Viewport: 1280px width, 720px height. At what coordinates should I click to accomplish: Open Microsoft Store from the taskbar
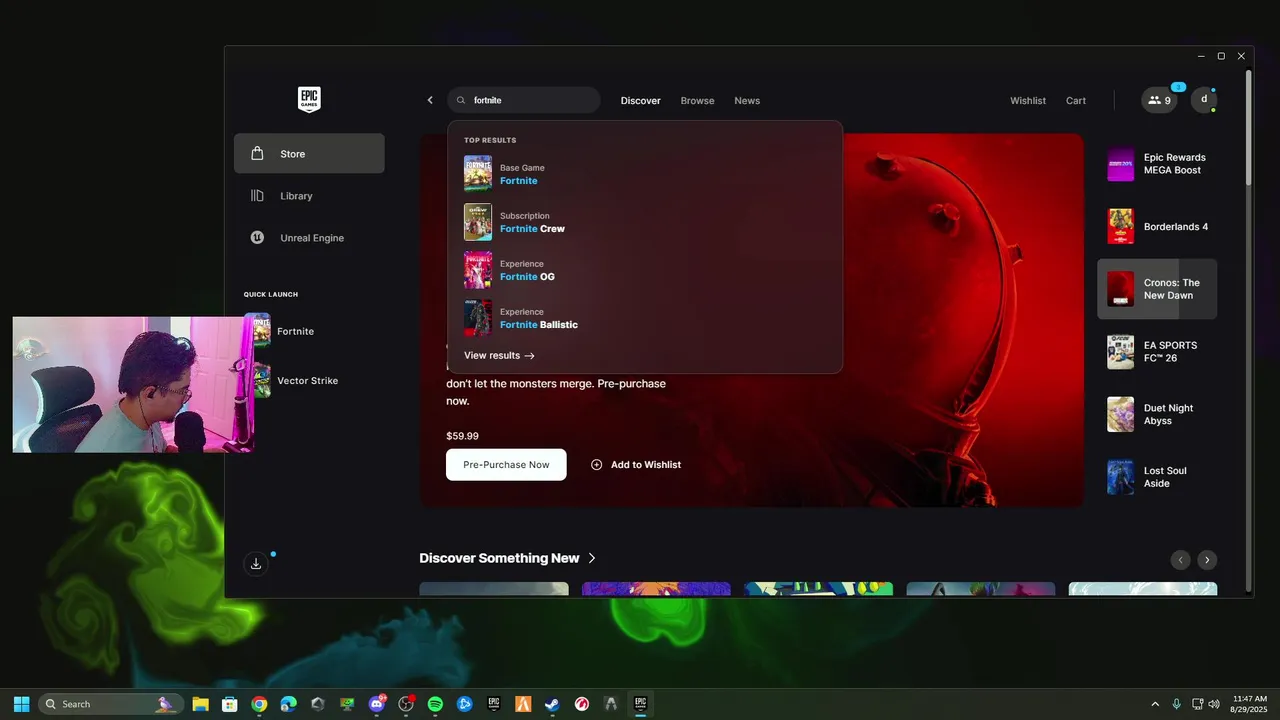229,704
